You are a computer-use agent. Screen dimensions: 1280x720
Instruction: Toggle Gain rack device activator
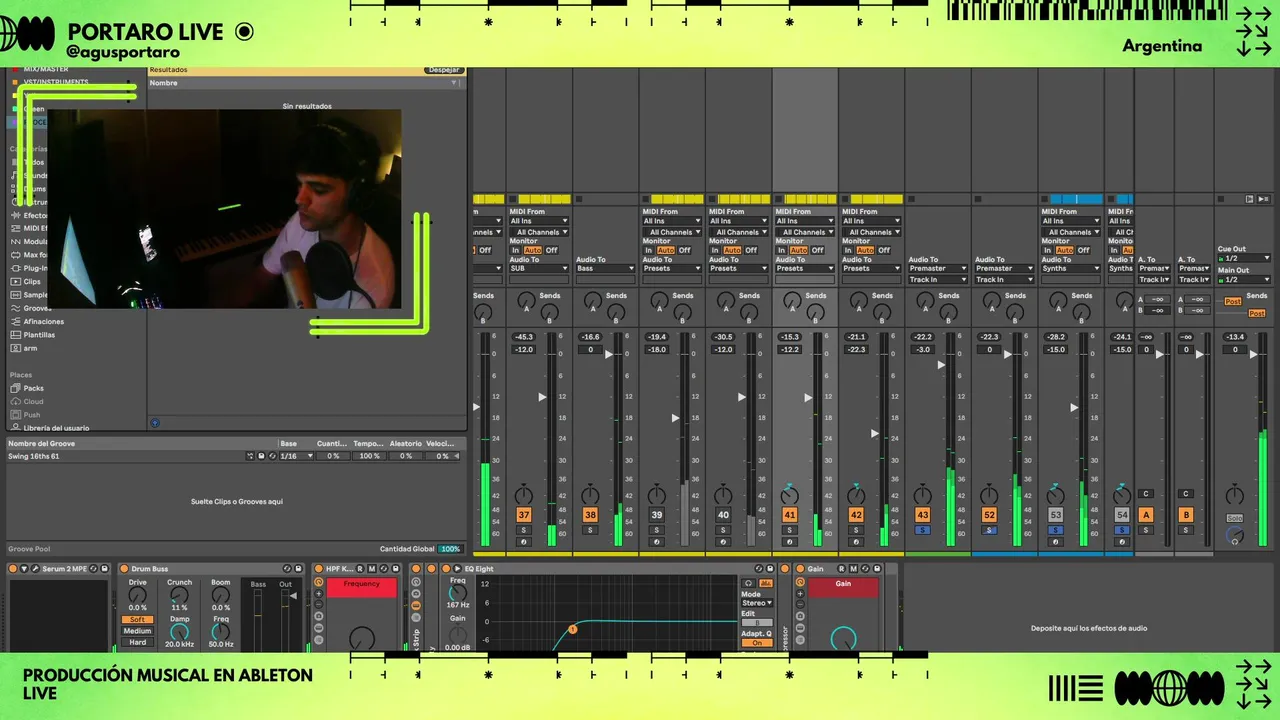tap(800, 569)
